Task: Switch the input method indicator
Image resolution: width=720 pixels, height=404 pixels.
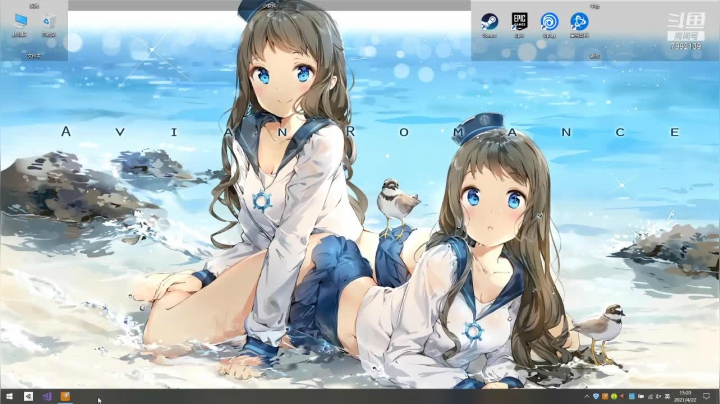Action: point(667,396)
